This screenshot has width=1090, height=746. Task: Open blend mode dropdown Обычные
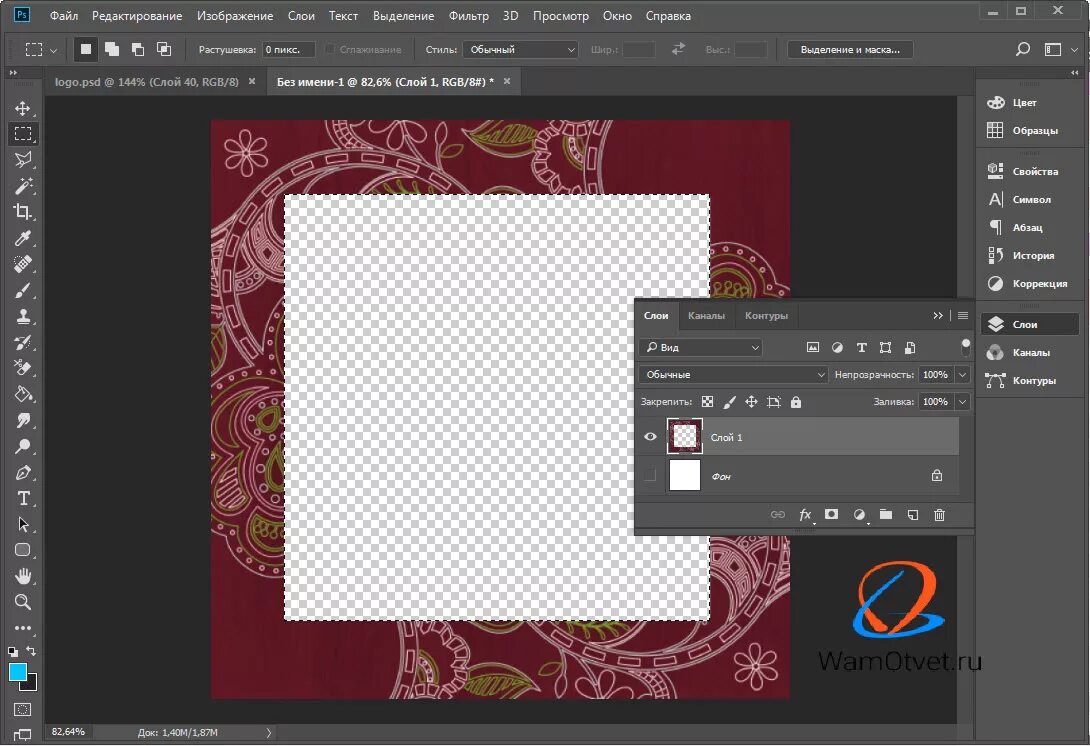pyautogui.click(x=733, y=374)
